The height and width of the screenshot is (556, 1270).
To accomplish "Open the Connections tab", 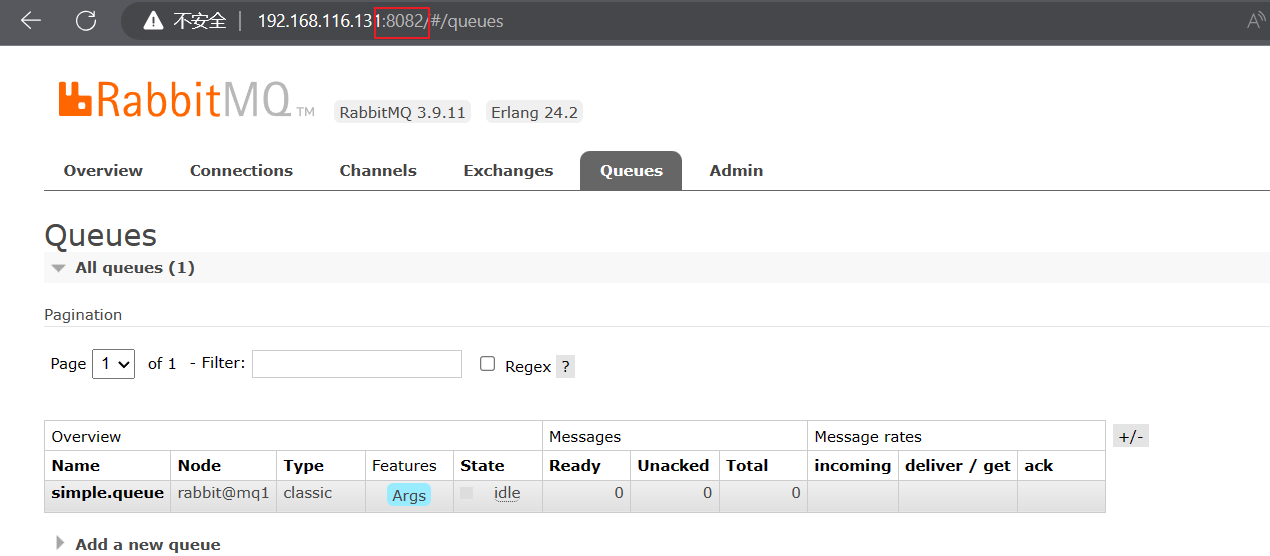I will pos(241,171).
